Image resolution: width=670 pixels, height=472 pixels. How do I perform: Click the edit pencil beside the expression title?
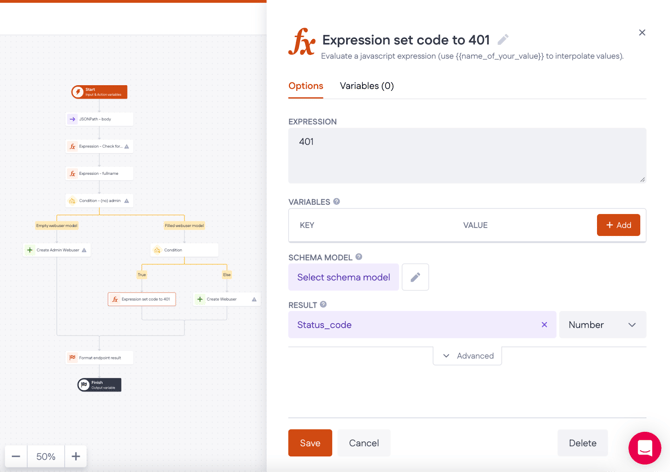pyautogui.click(x=503, y=40)
